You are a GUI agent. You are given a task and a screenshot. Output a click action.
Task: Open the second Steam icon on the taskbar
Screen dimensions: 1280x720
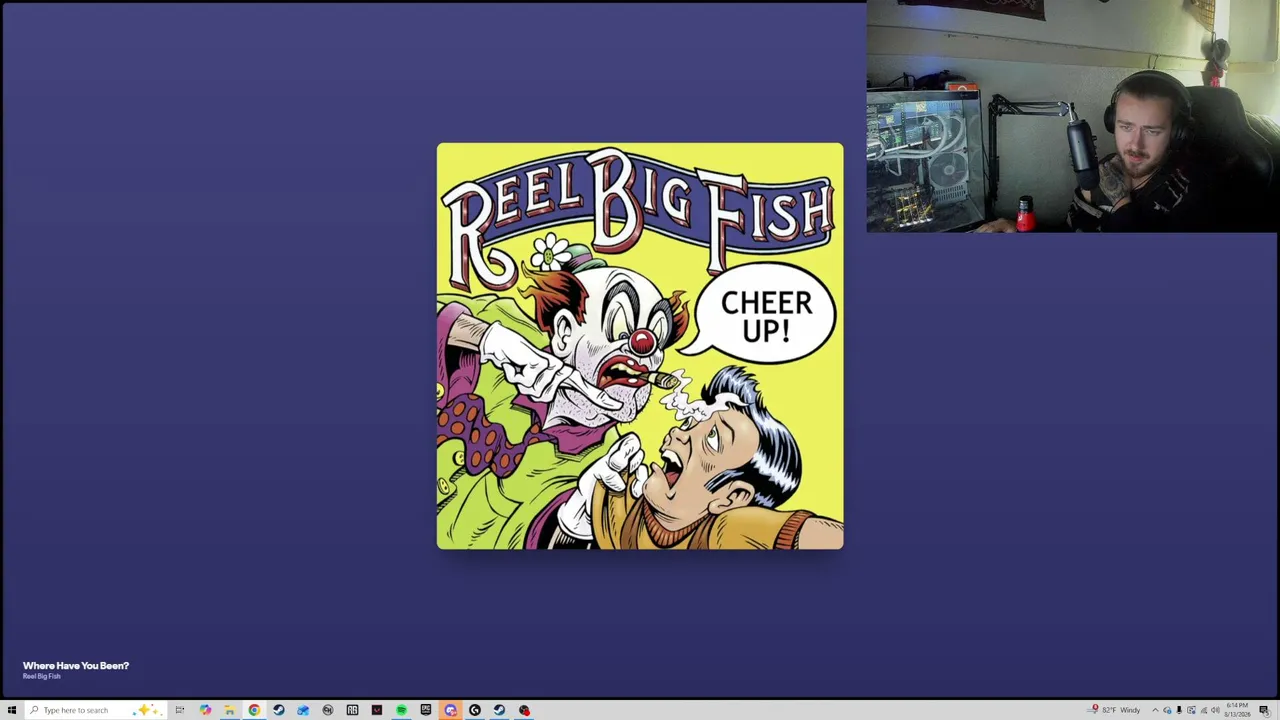tap(499, 710)
